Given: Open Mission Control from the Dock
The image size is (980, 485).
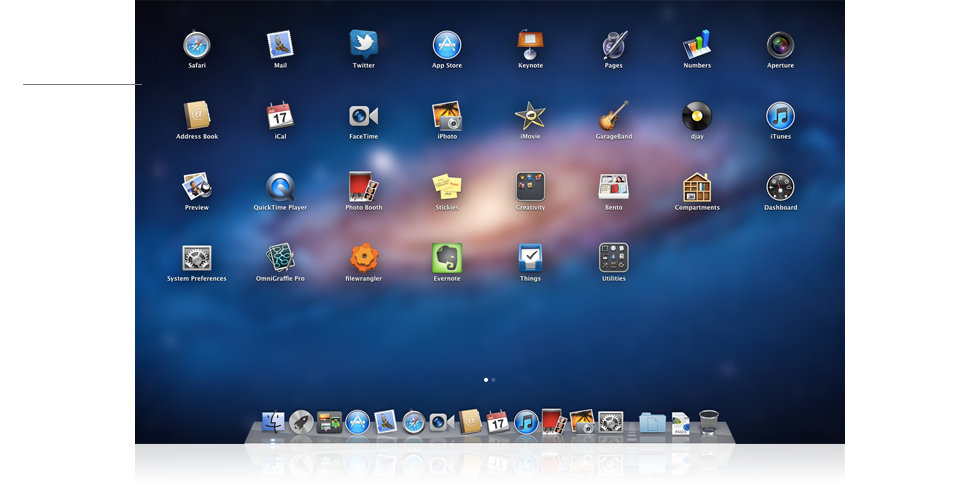Looking at the screenshot, I should coord(329,422).
